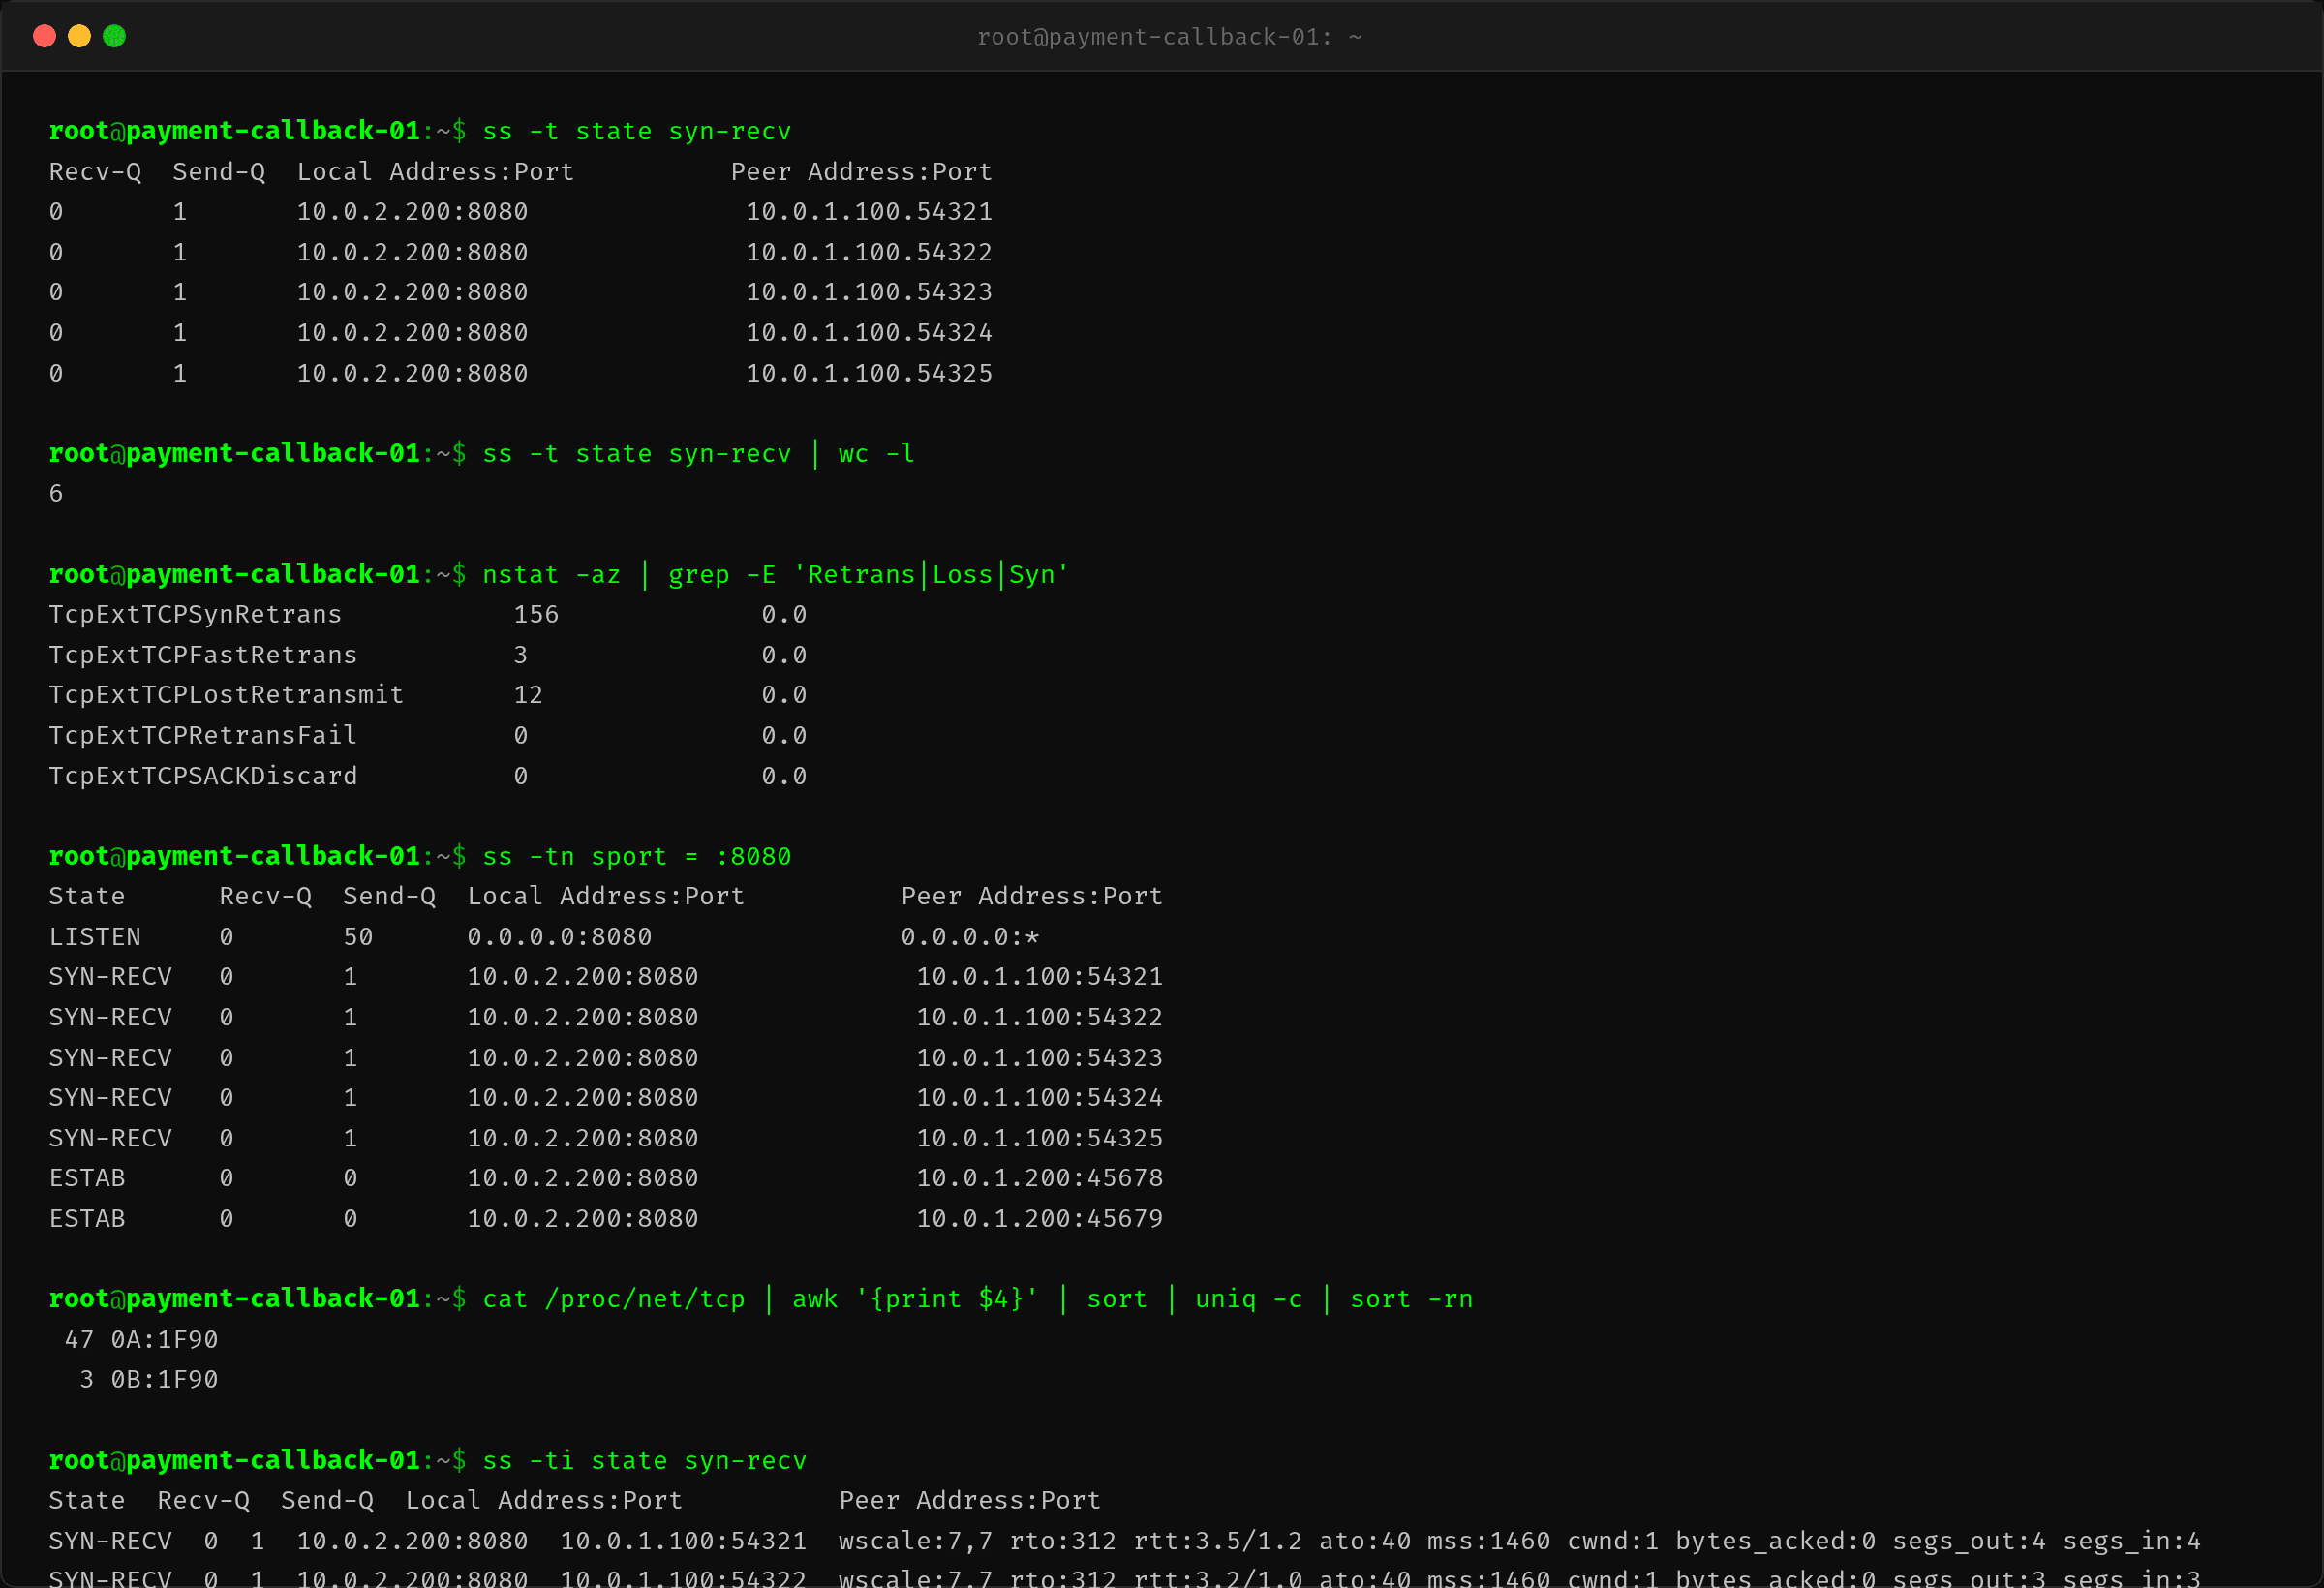Screen dimensions: 2324x1588
Task: Click peer address 10.0.1.100.54324 in first output
Action: [869, 332]
